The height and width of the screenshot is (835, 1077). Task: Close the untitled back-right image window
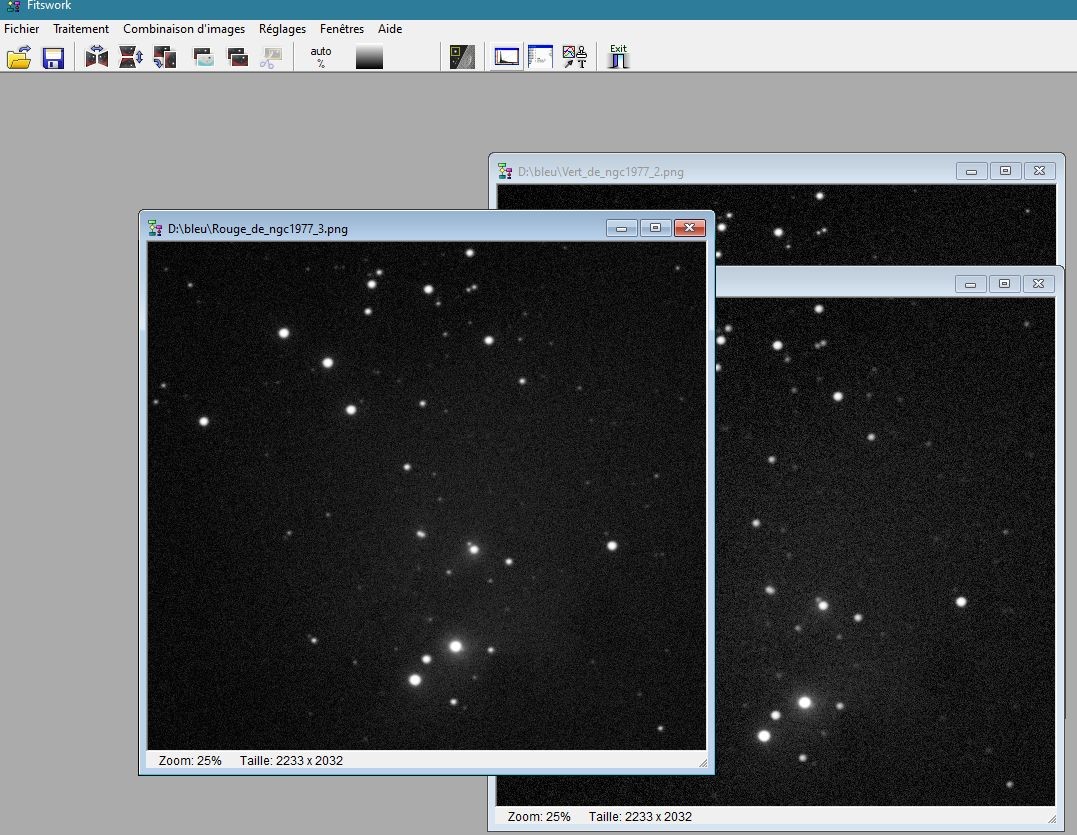tap(1039, 284)
